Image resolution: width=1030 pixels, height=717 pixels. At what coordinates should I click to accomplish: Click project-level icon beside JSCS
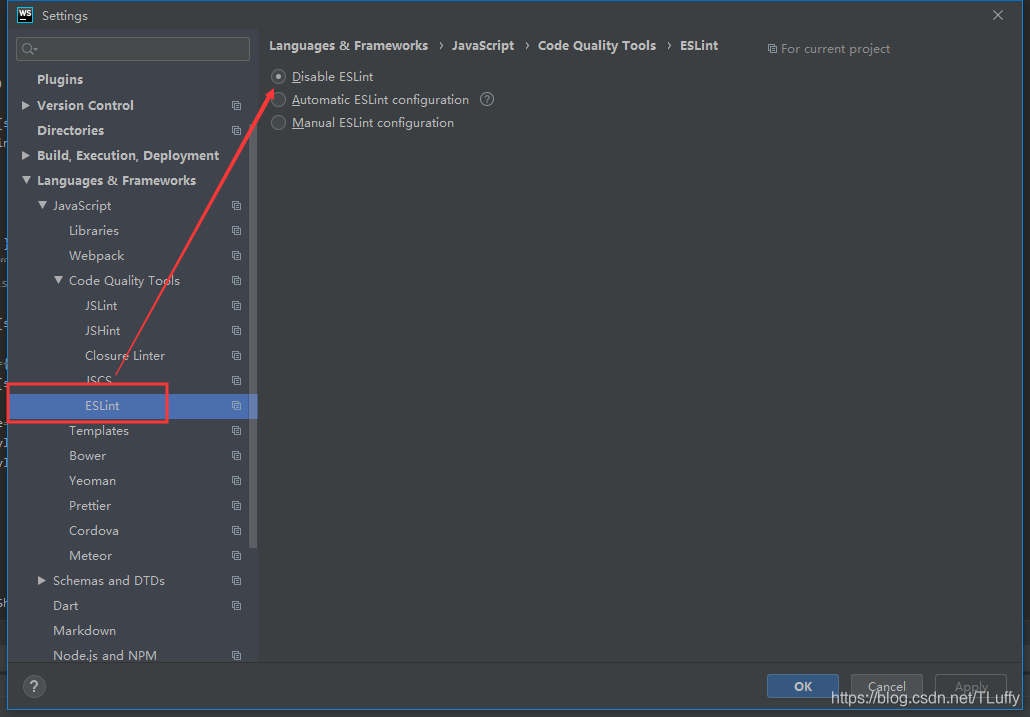coord(236,380)
